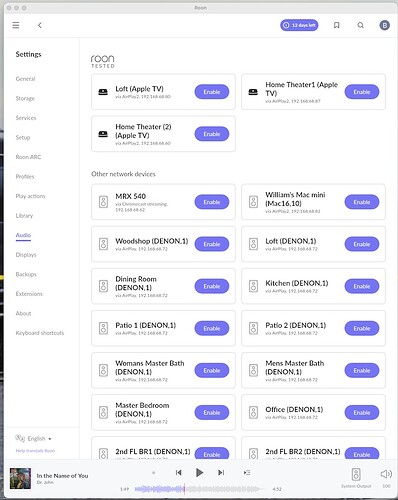Enable Patio 1 (DENON,1)

[x=212, y=328]
